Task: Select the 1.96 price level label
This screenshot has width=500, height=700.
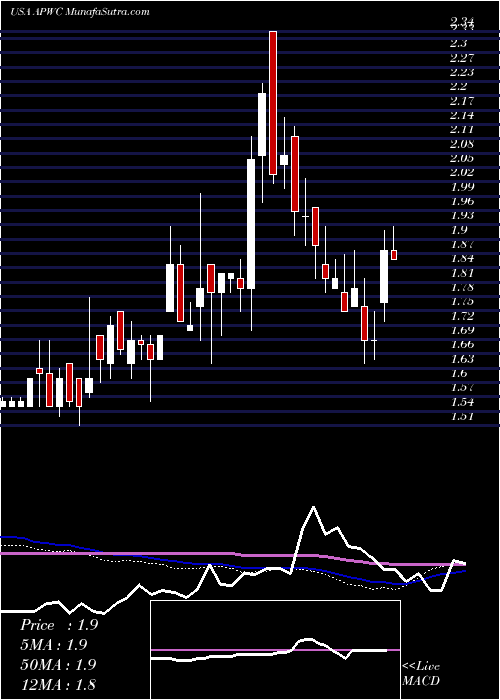Action: coord(462,201)
